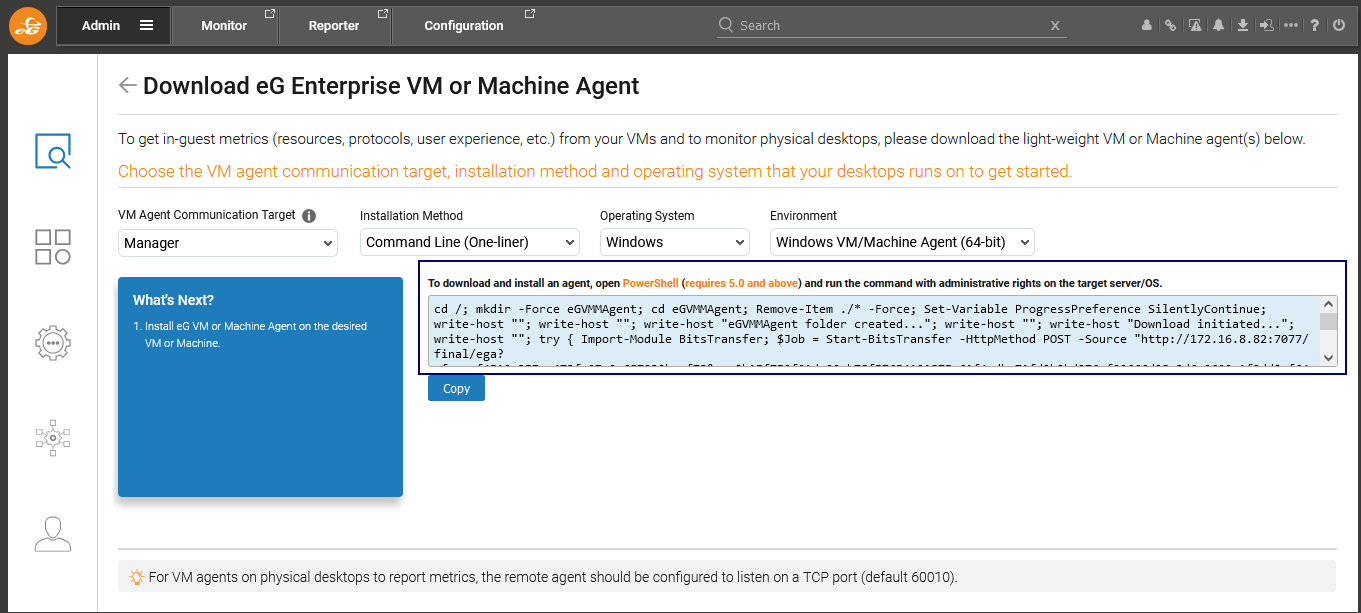Select the Admin tab
1361x613 pixels.
[112, 25]
